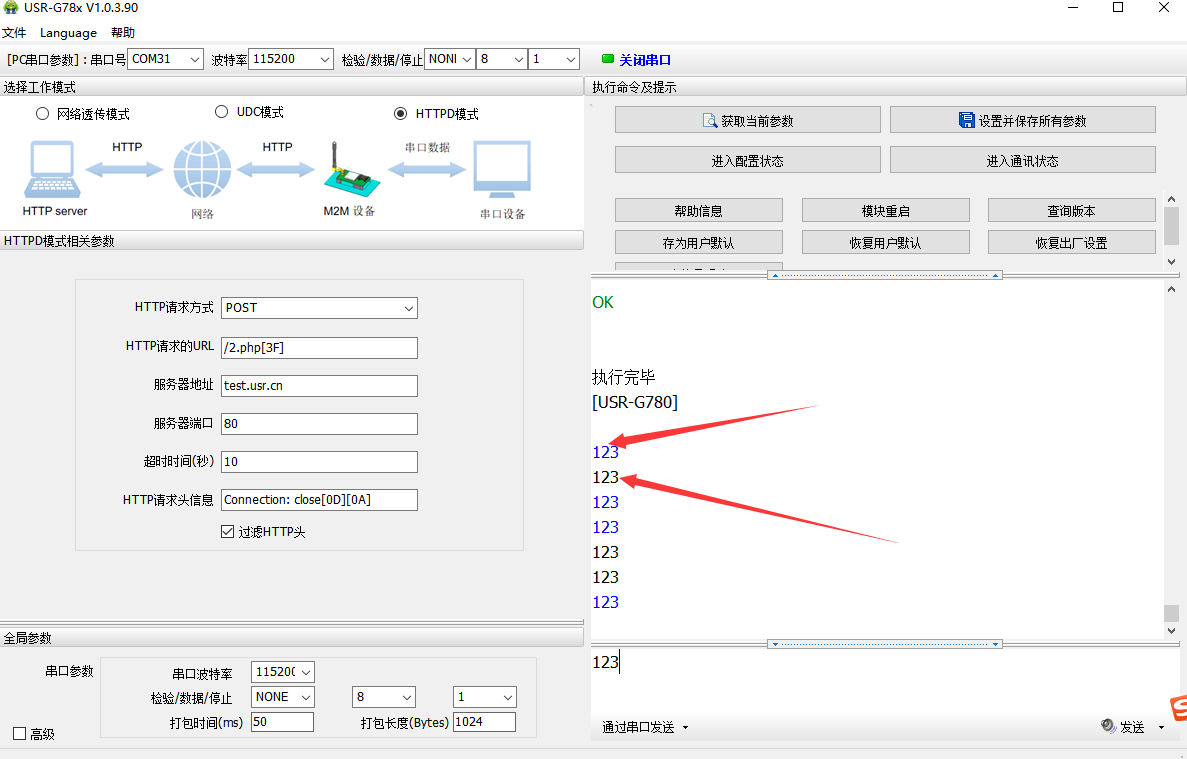Click the 模块重启 button
This screenshot has width=1187, height=759.
pos(885,211)
